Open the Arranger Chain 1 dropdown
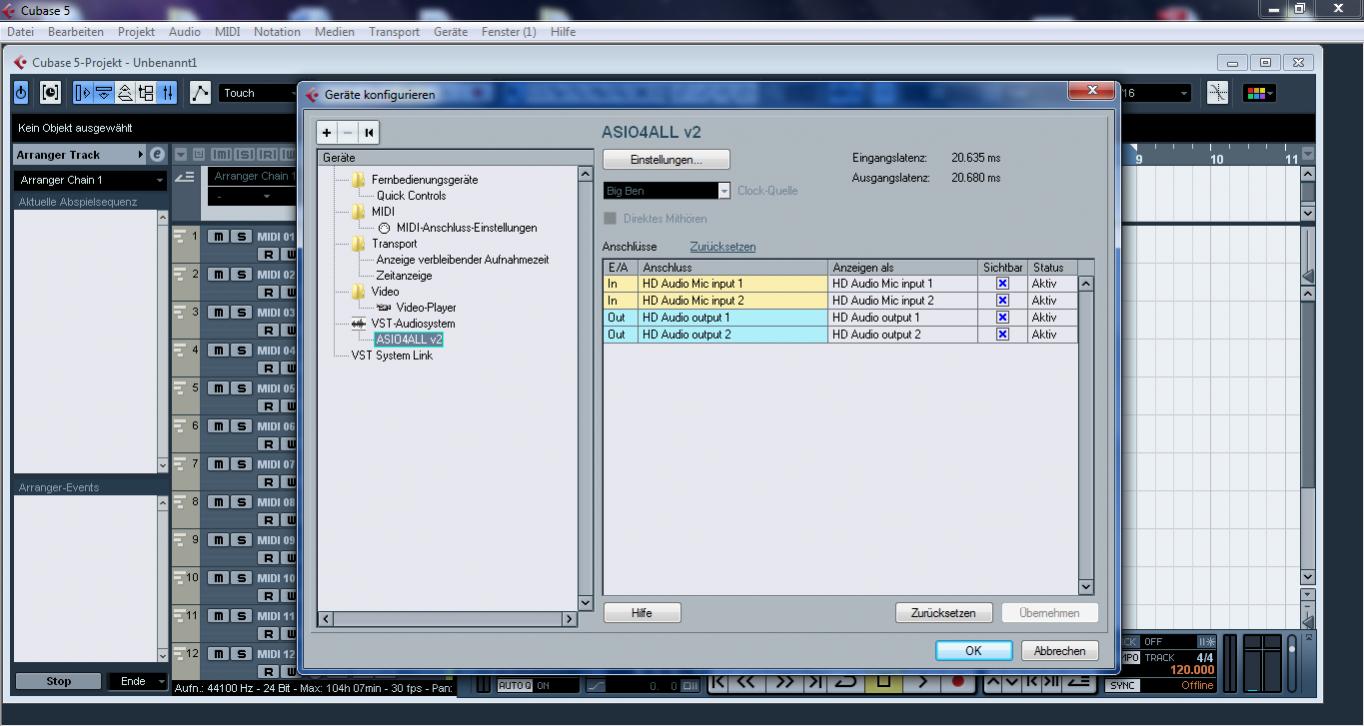The height and width of the screenshot is (726, 1364). [90, 180]
